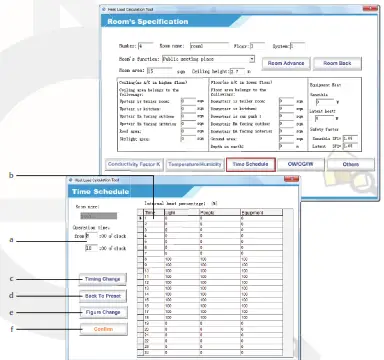Focus the Upstair facing interior area field
The image size is (384, 360).
coord(188,124)
